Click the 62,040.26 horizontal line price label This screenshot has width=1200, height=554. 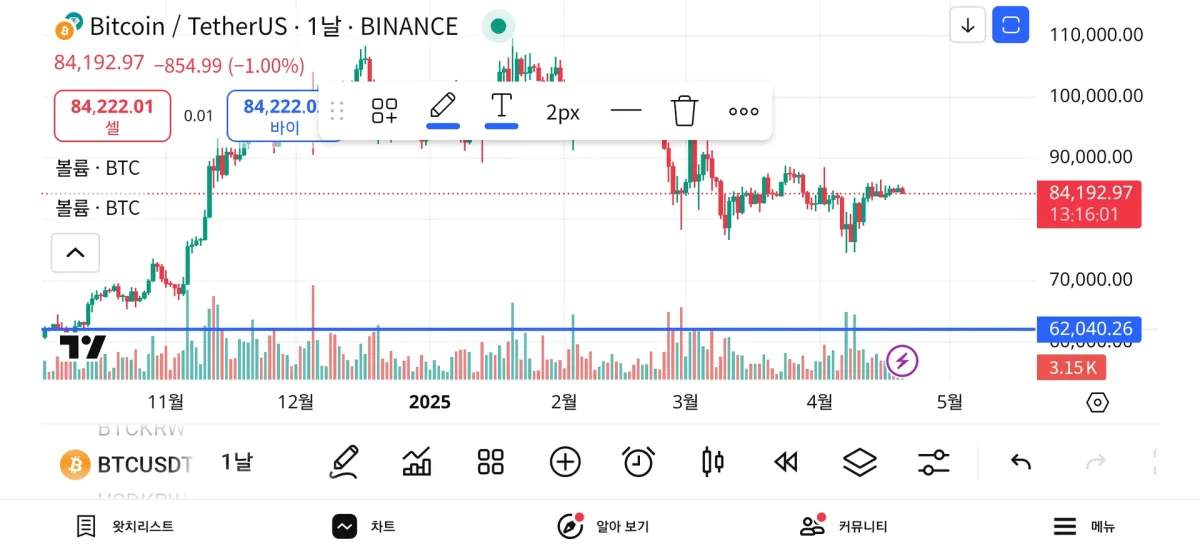tap(1089, 329)
